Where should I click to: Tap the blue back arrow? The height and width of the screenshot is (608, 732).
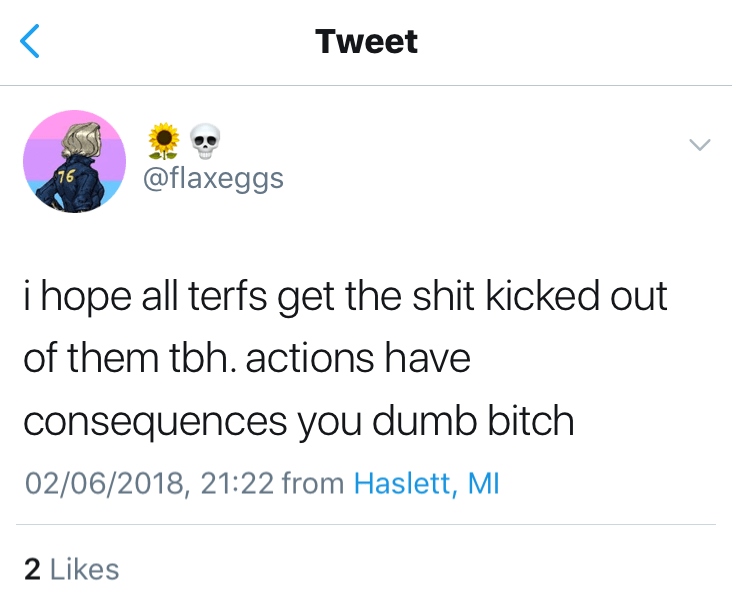[31, 42]
